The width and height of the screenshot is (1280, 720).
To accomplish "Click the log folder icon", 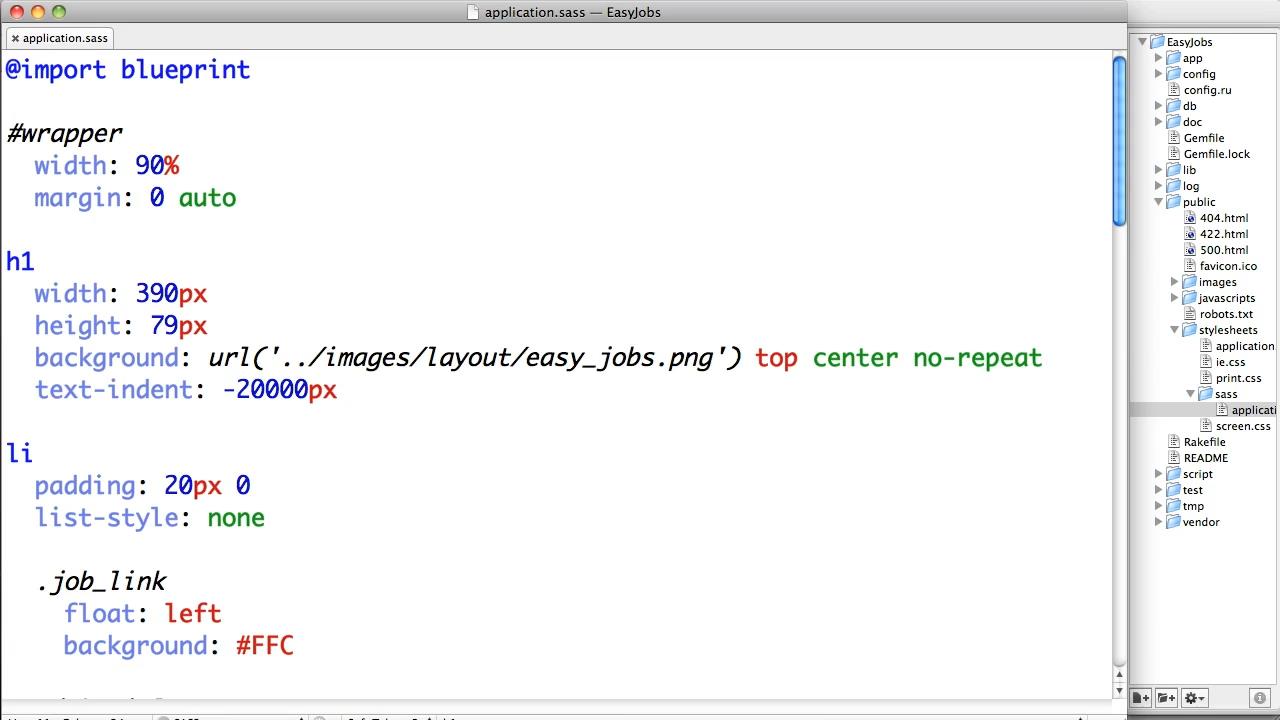I will click(1174, 186).
